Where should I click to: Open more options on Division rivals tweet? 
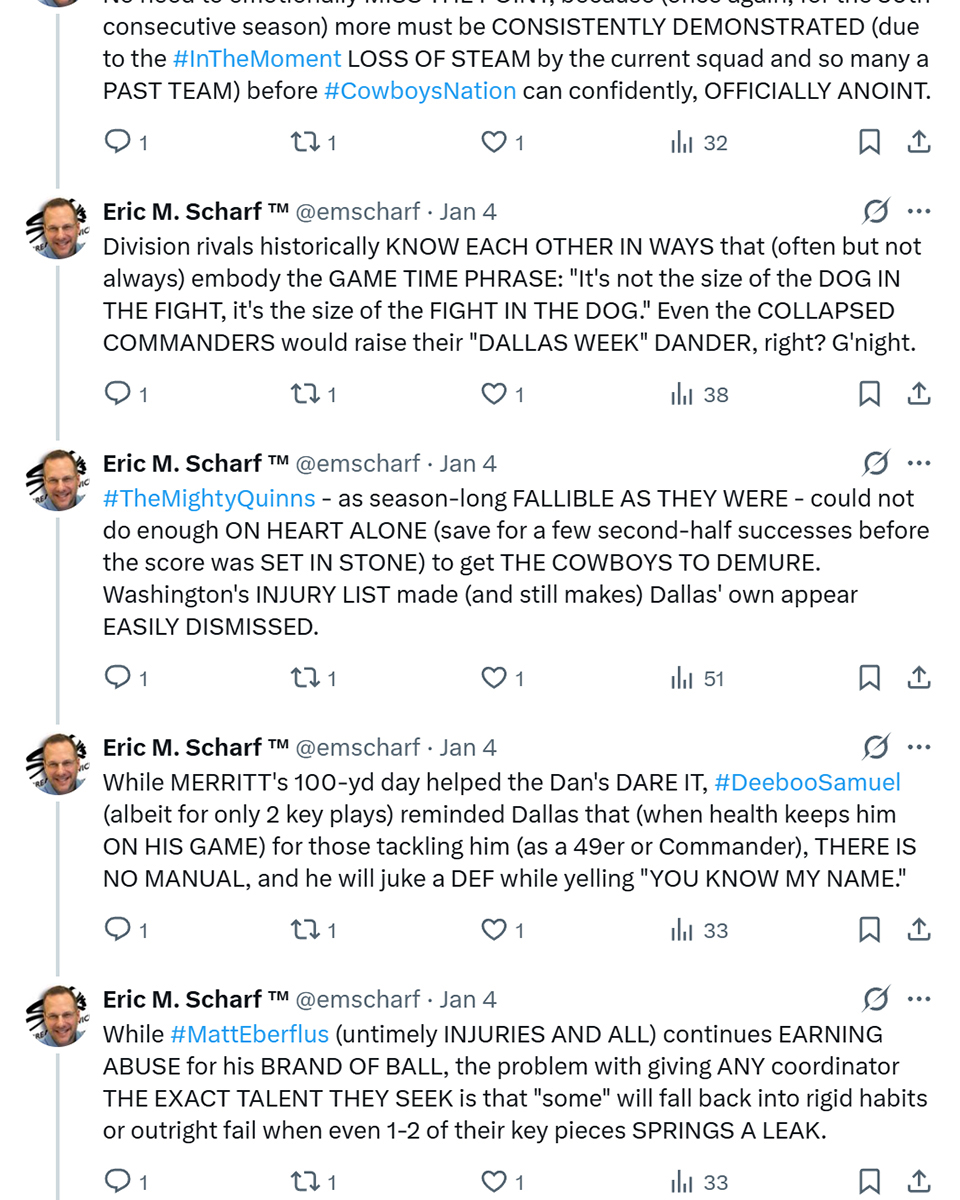pyautogui.click(x=918, y=212)
